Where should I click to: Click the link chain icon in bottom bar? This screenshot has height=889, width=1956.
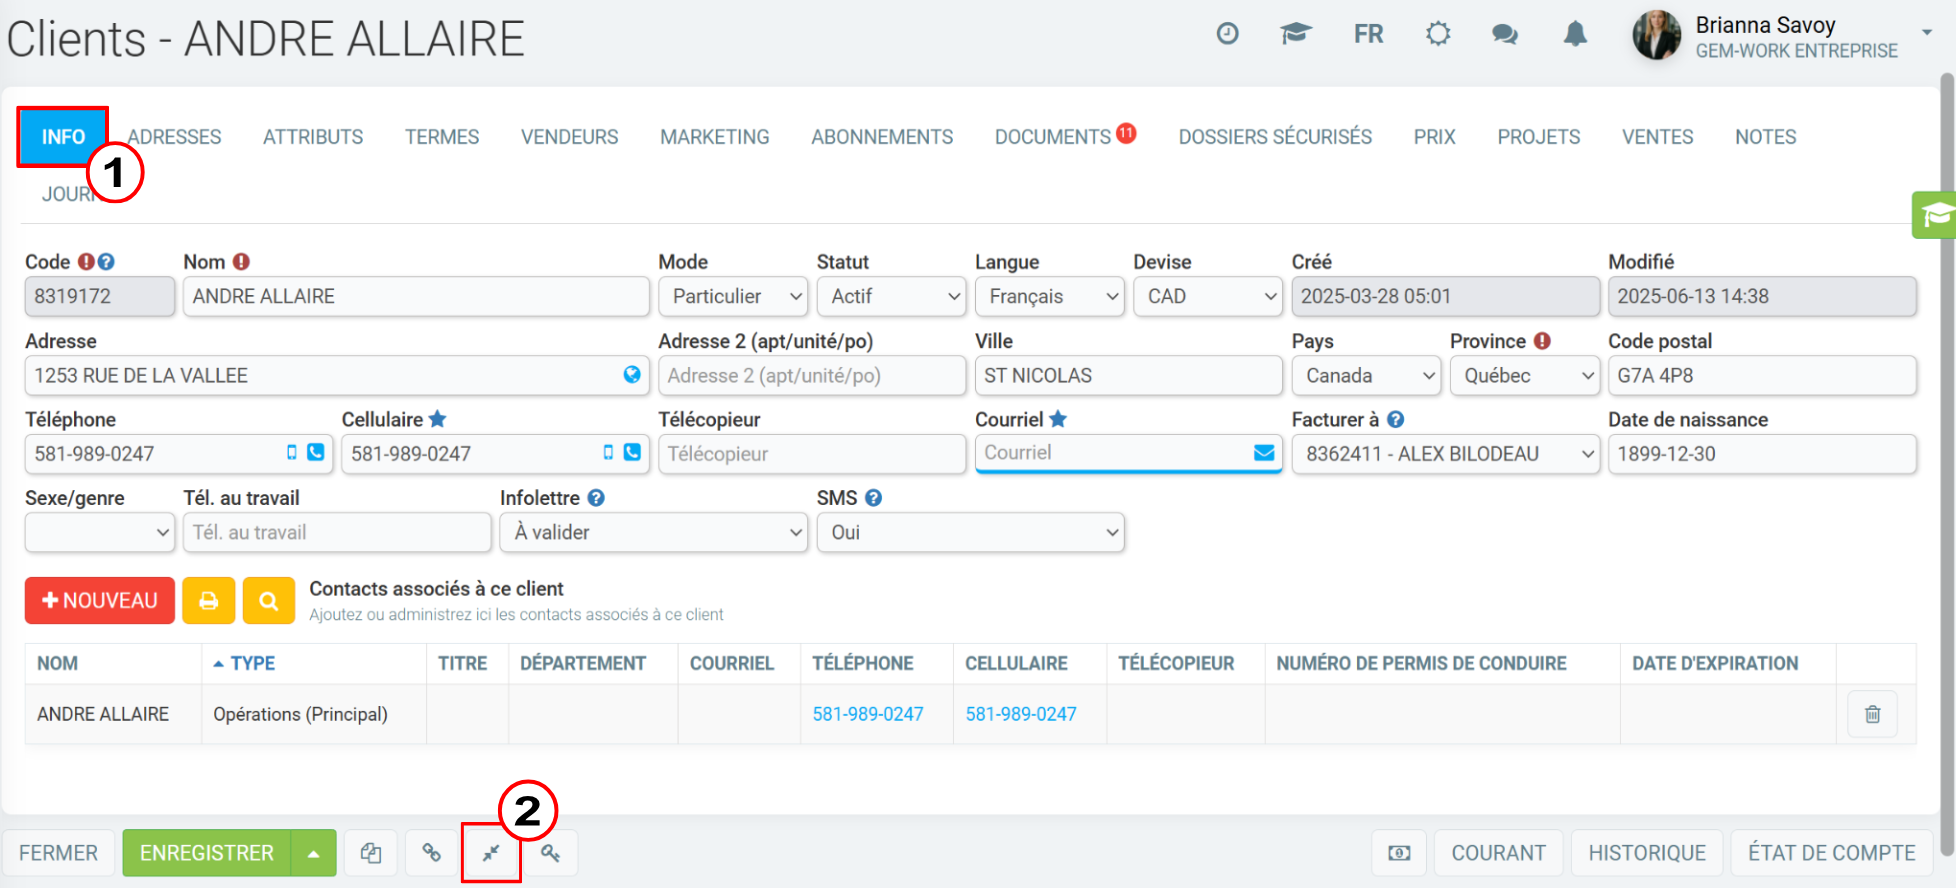tap(431, 853)
